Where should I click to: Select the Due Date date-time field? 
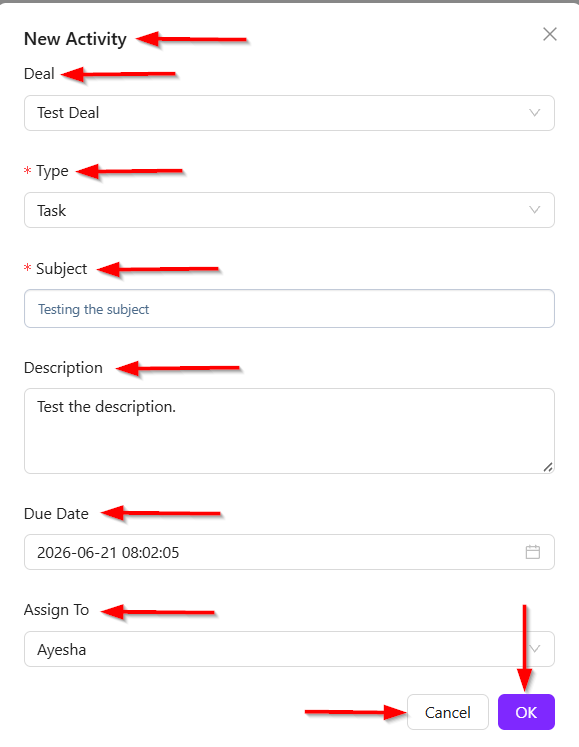(289, 552)
